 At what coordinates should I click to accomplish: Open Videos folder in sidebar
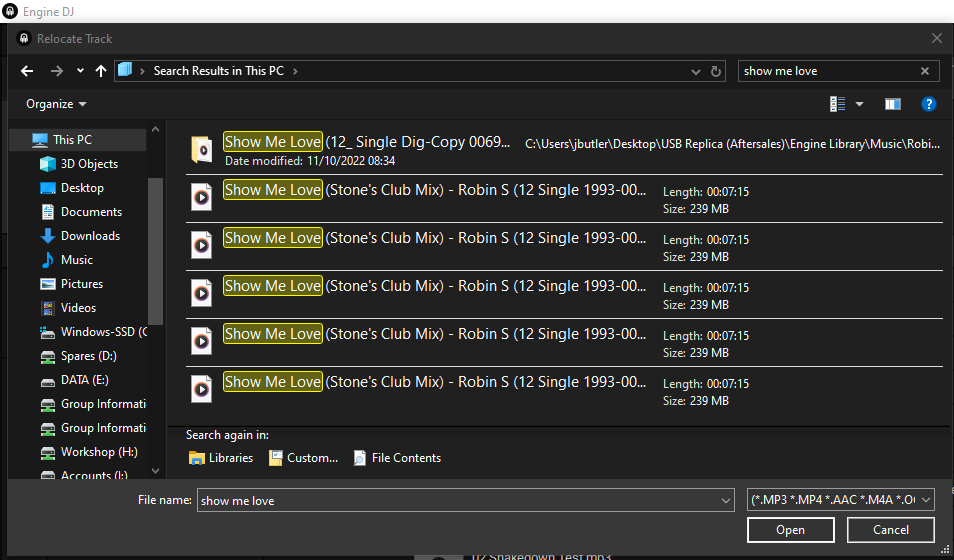pos(78,308)
